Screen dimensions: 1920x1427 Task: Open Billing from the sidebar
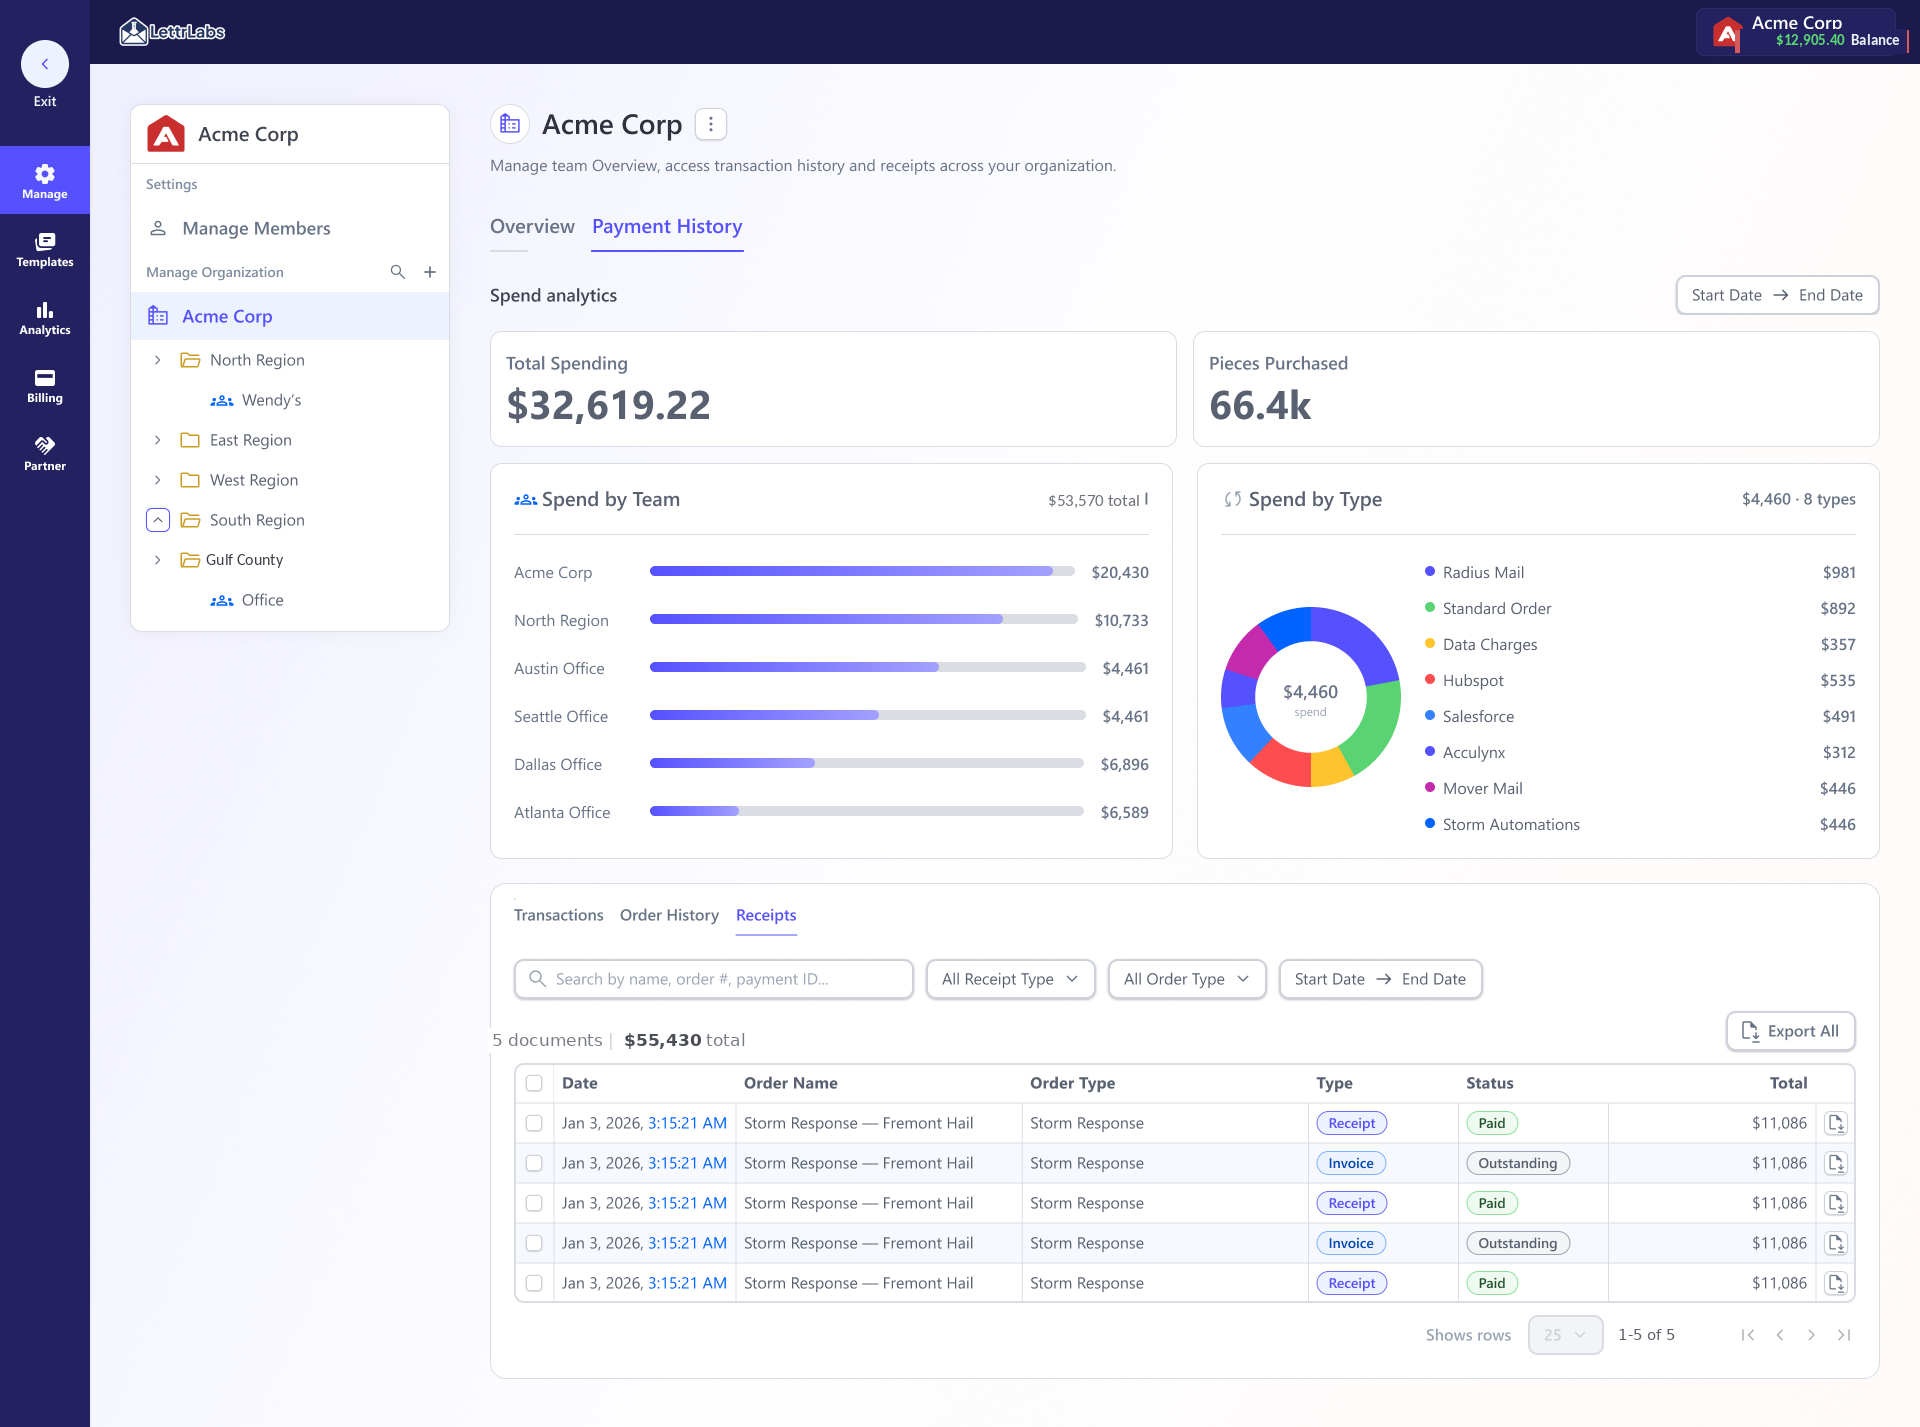(x=45, y=385)
